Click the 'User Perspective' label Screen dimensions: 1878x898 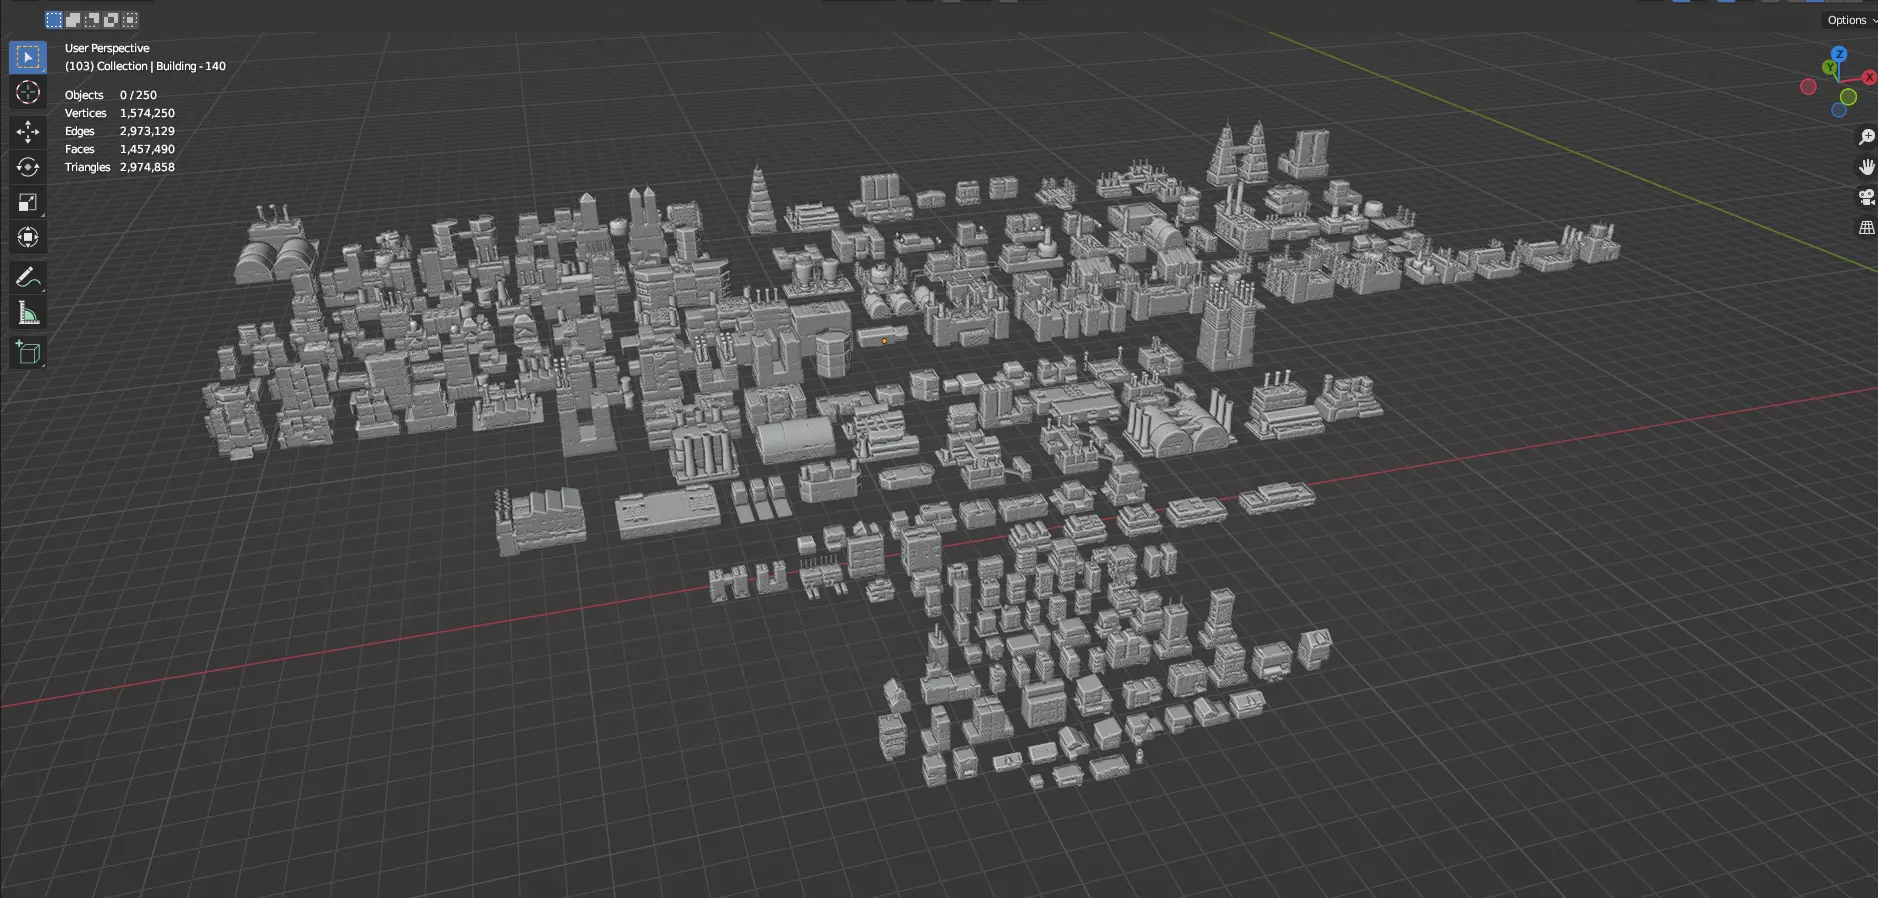click(x=107, y=48)
